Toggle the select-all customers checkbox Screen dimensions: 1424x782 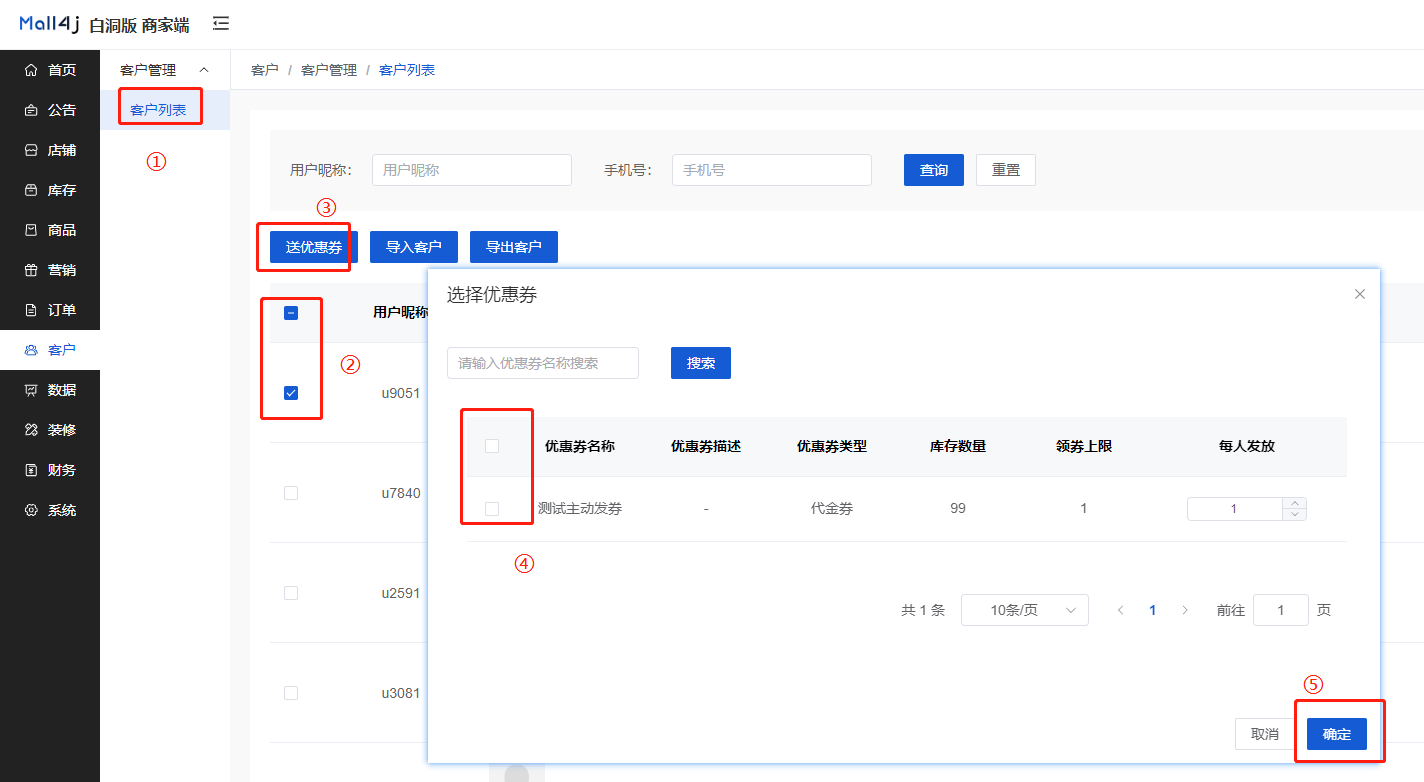coord(291,313)
